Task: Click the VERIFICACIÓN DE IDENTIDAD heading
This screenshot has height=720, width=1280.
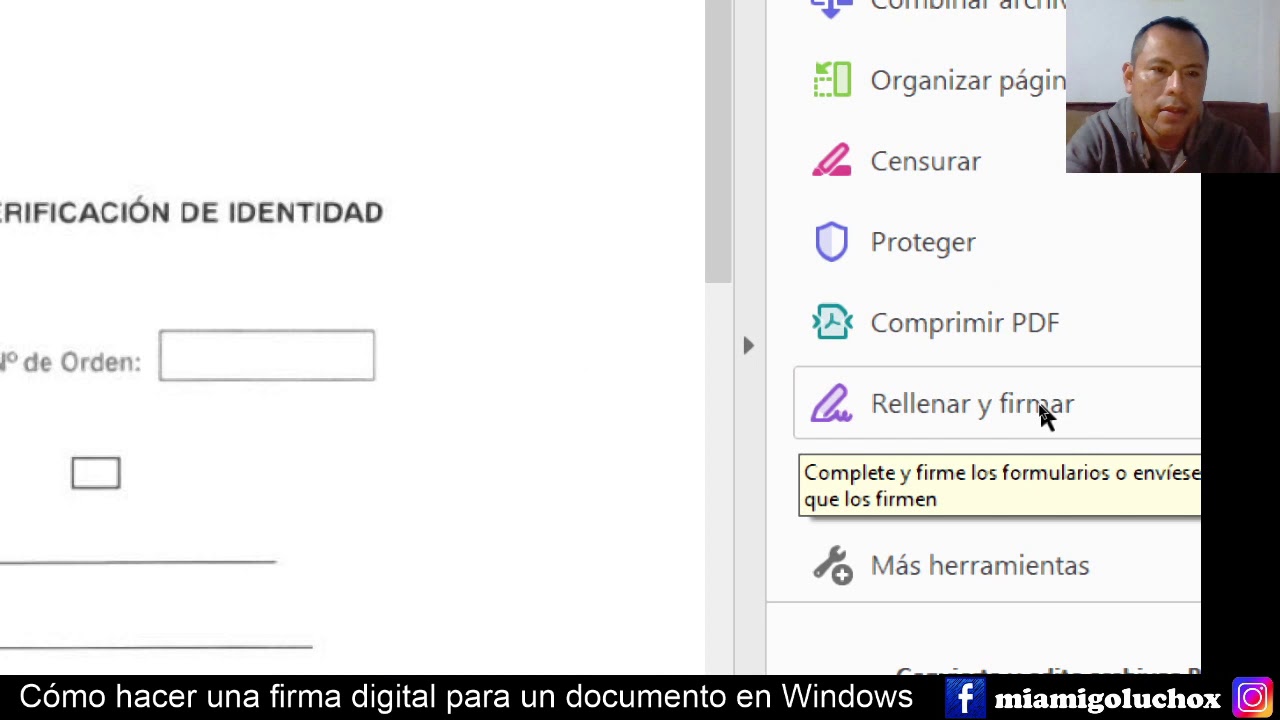Action: coord(191,212)
